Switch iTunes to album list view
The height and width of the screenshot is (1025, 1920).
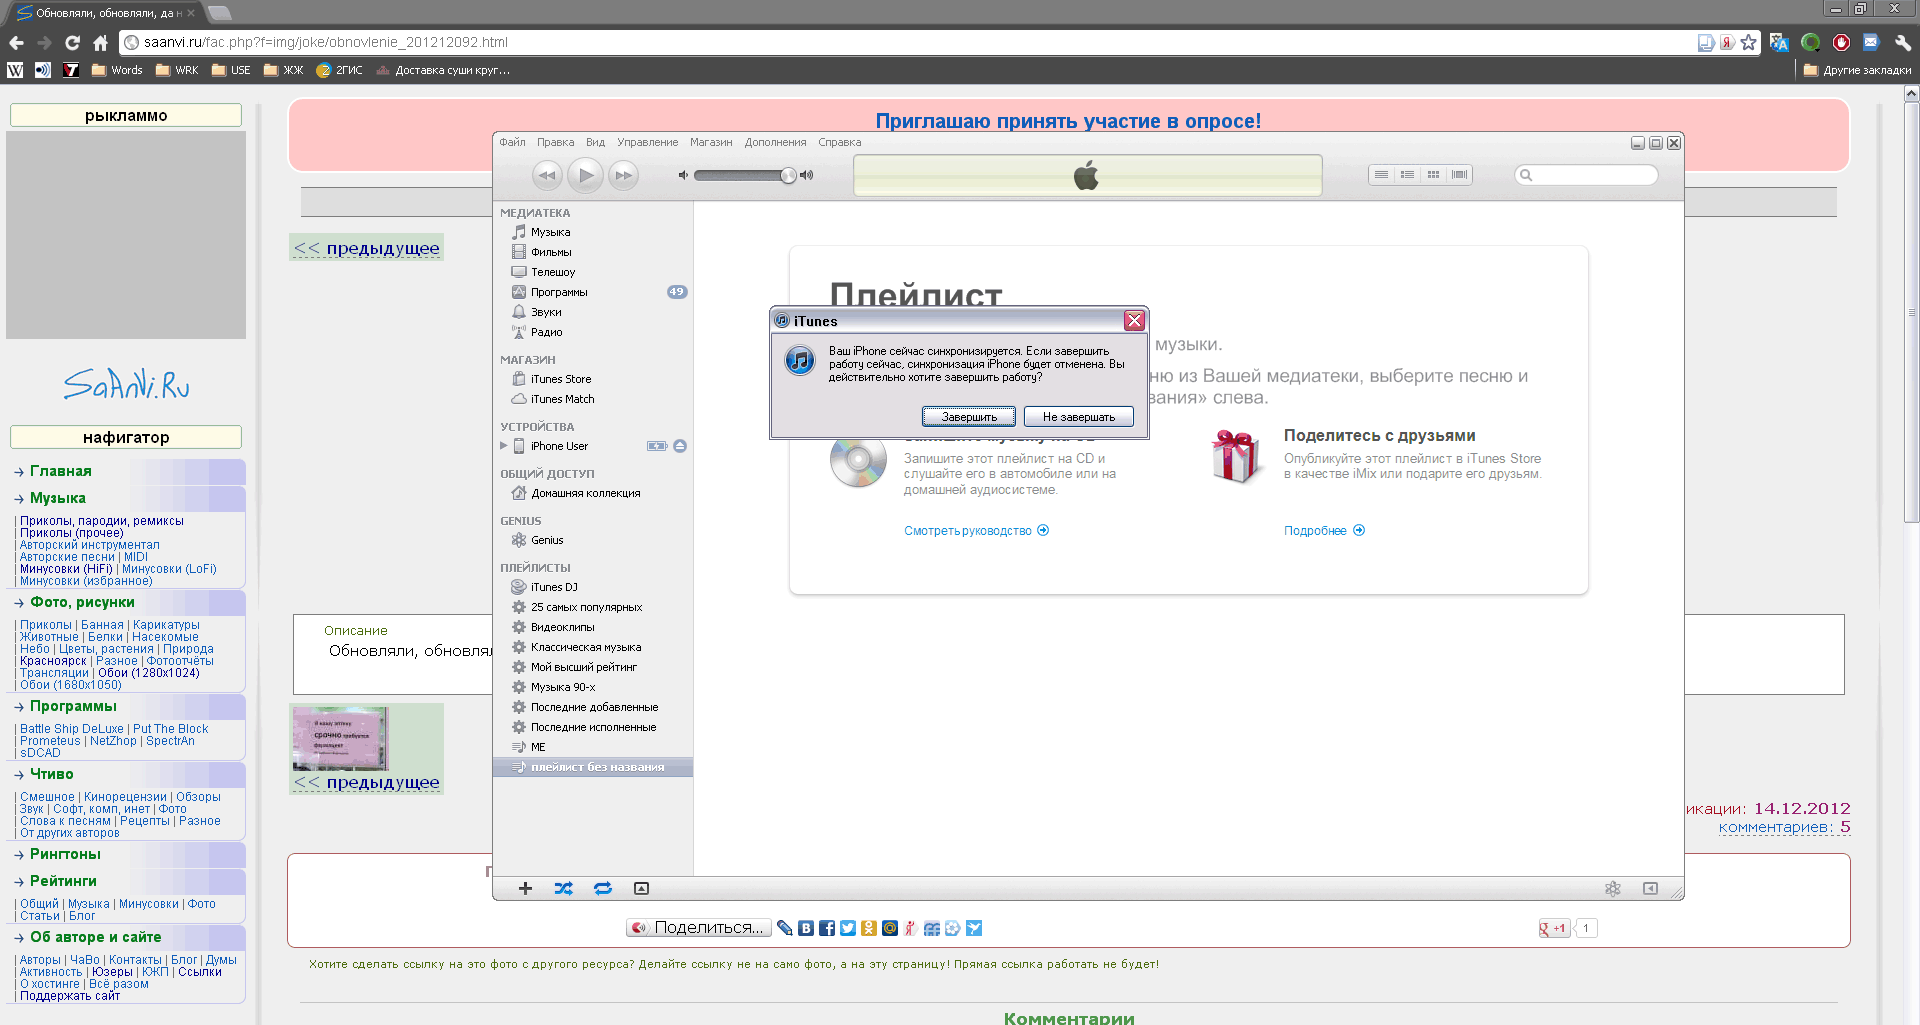pos(1407,175)
